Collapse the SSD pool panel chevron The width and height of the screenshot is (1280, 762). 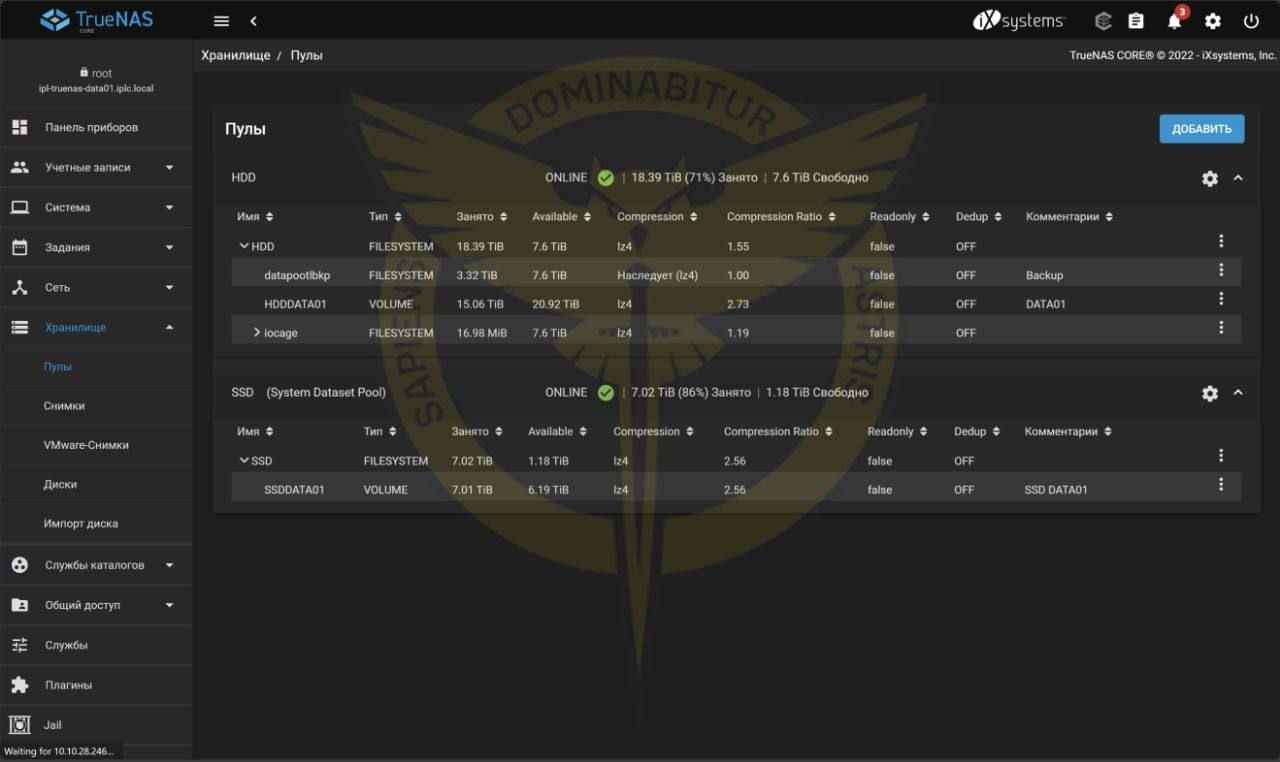(1238, 393)
